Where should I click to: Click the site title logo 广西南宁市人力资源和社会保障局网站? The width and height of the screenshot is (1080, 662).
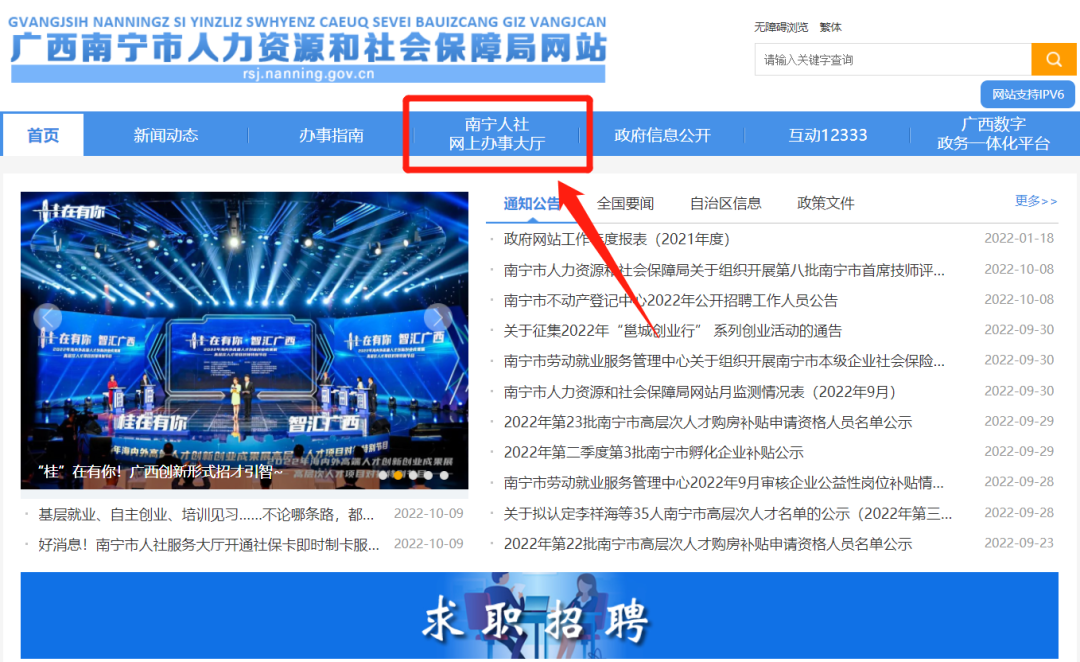point(308,48)
